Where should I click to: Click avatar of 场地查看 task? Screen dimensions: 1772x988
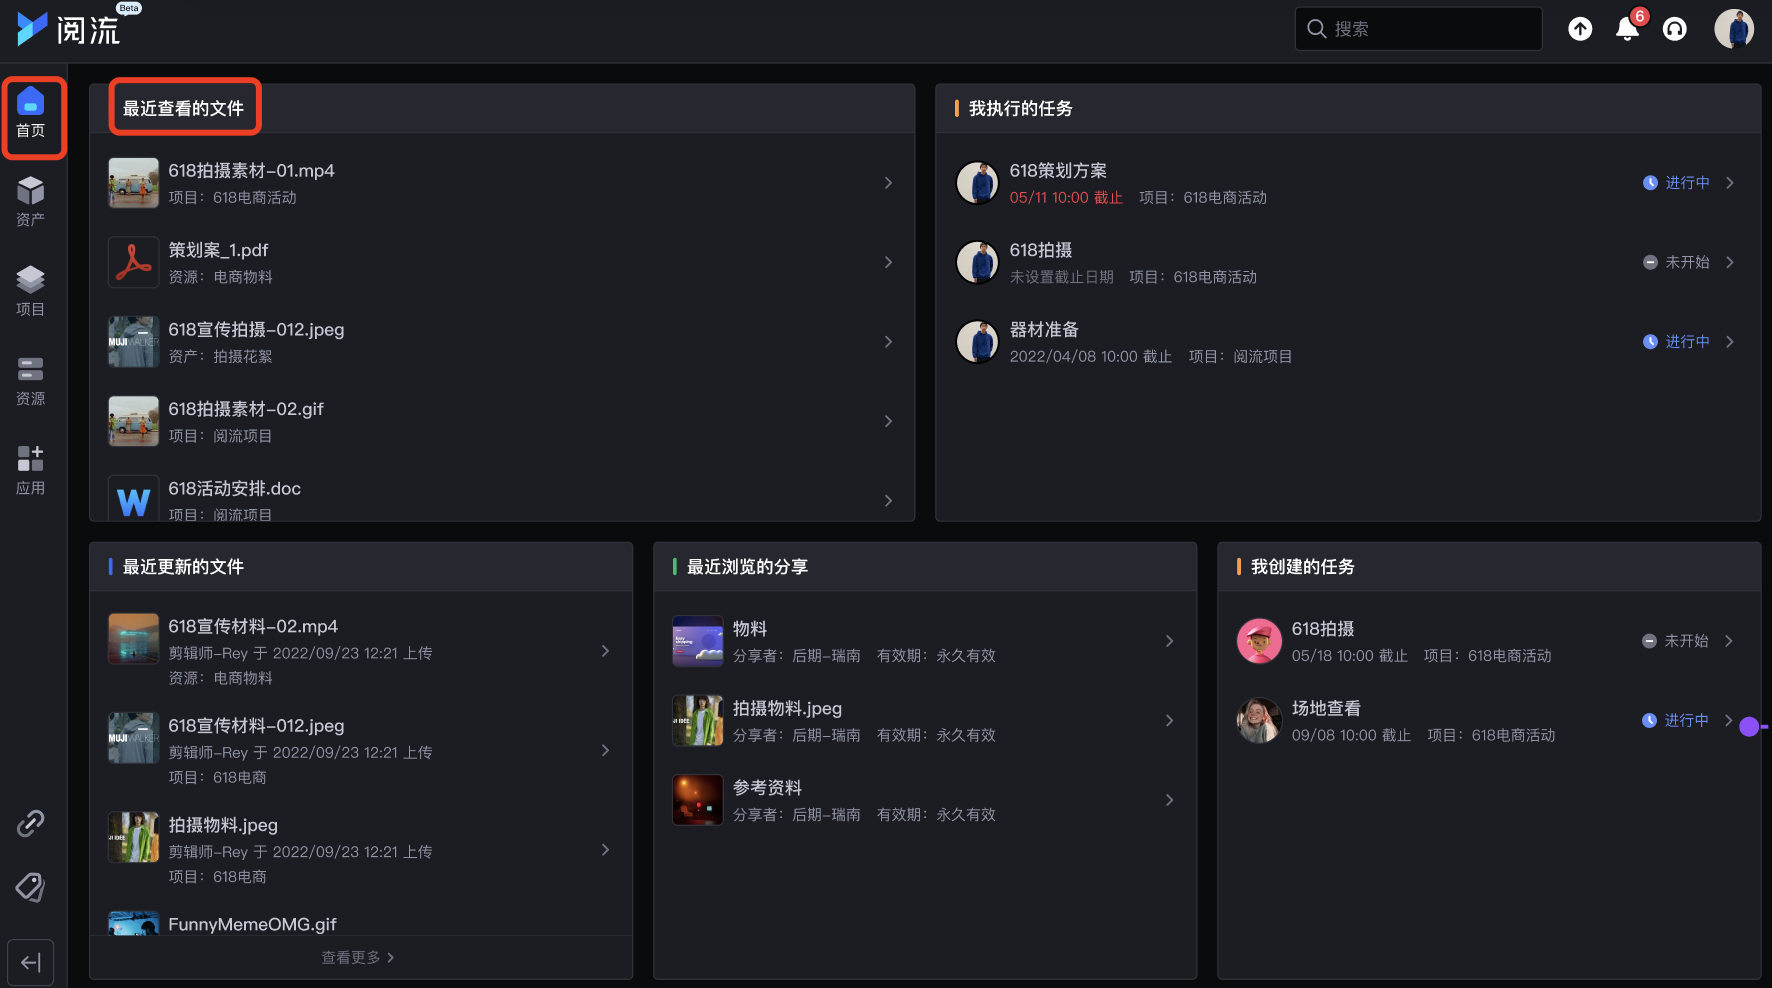(x=1259, y=720)
